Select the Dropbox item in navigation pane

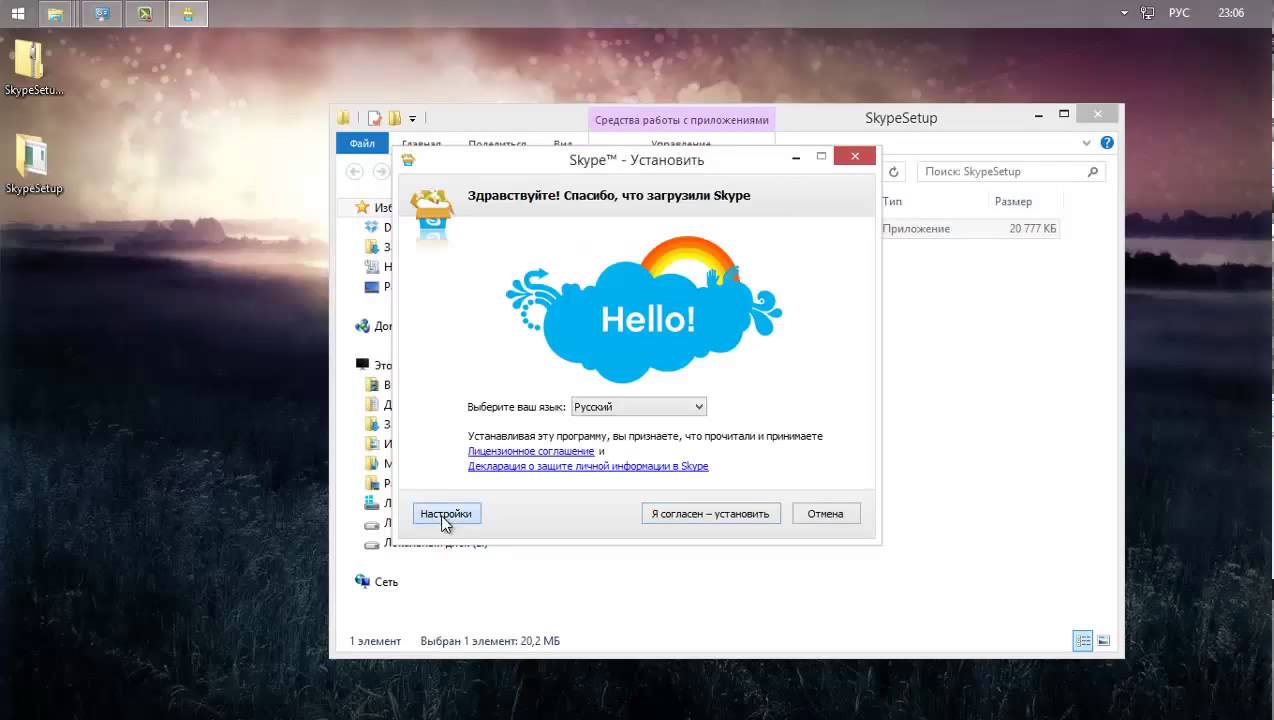(372, 227)
